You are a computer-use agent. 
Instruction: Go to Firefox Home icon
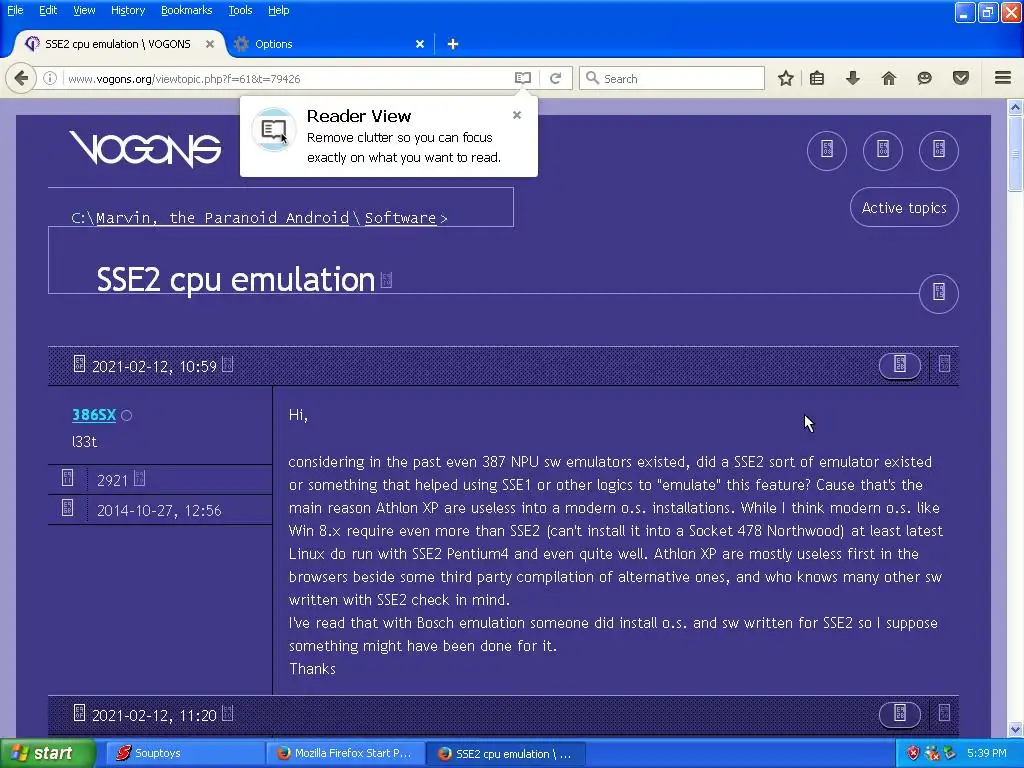point(888,78)
